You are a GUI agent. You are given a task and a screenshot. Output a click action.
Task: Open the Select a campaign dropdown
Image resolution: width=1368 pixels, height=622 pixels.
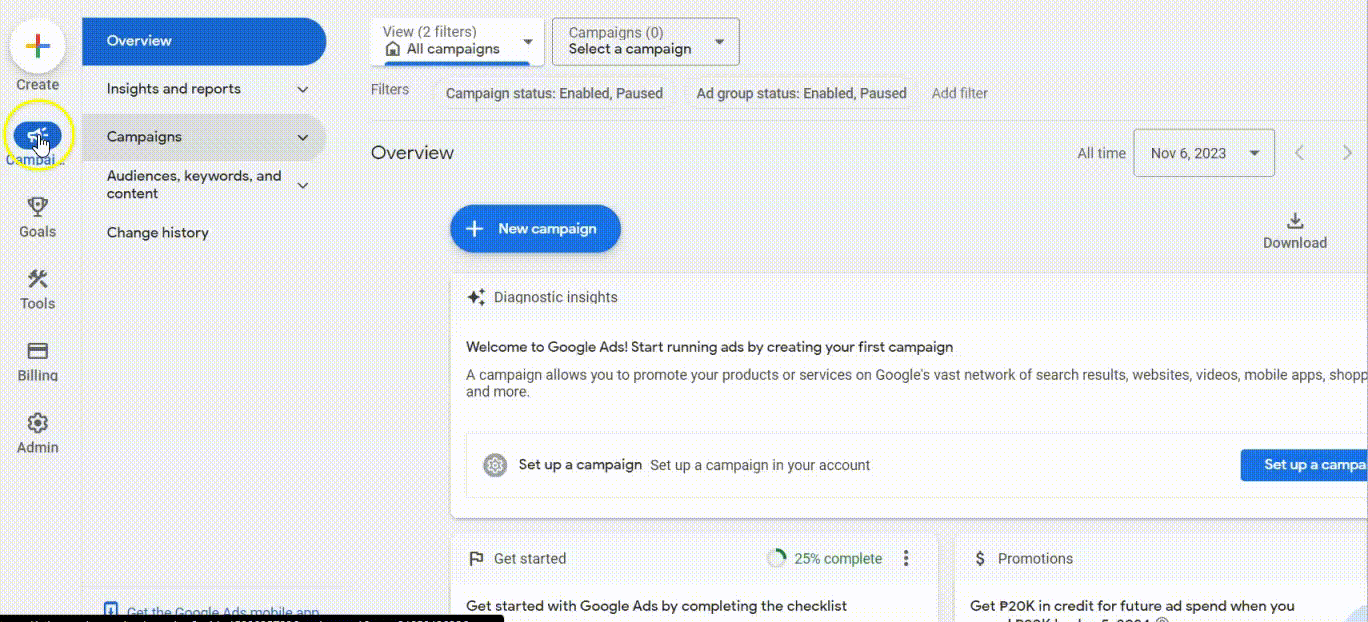[646, 41]
